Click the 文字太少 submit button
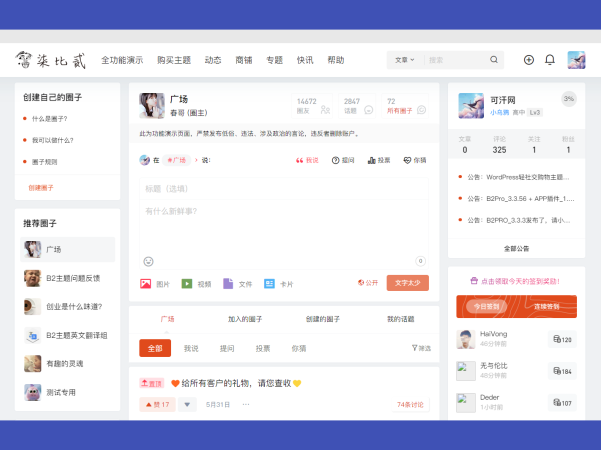Screen dimensions: 601x450 pos(407,283)
